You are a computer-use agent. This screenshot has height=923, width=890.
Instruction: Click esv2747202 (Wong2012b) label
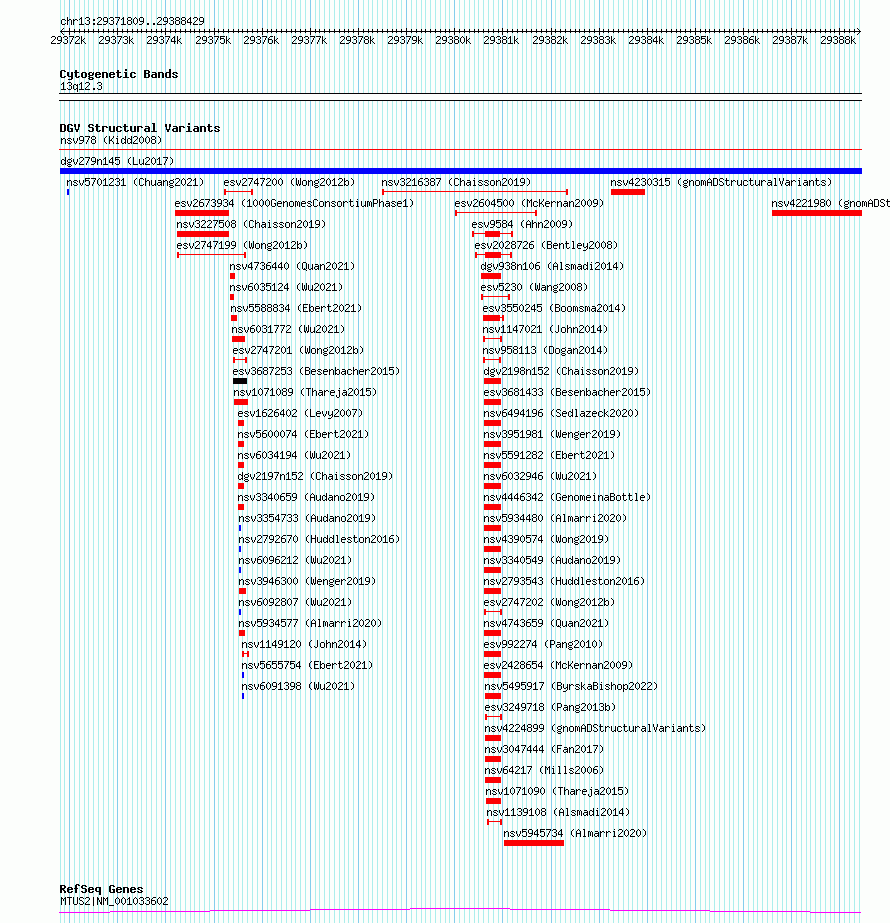(549, 602)
